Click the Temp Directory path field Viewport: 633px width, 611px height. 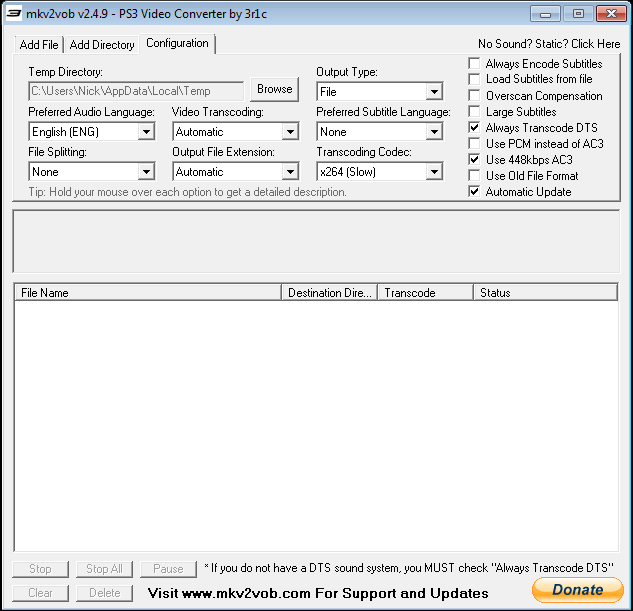(x=135, y=91)
